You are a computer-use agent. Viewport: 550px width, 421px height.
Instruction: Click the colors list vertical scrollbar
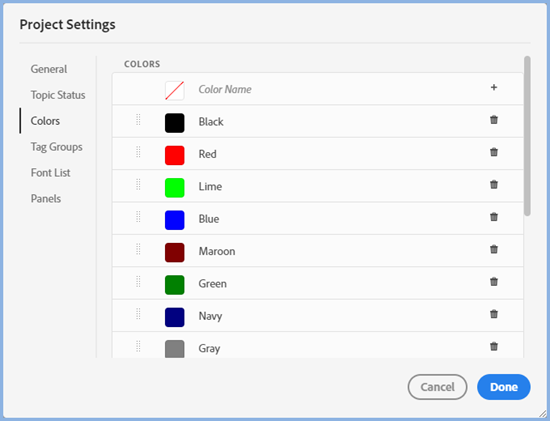527,136
